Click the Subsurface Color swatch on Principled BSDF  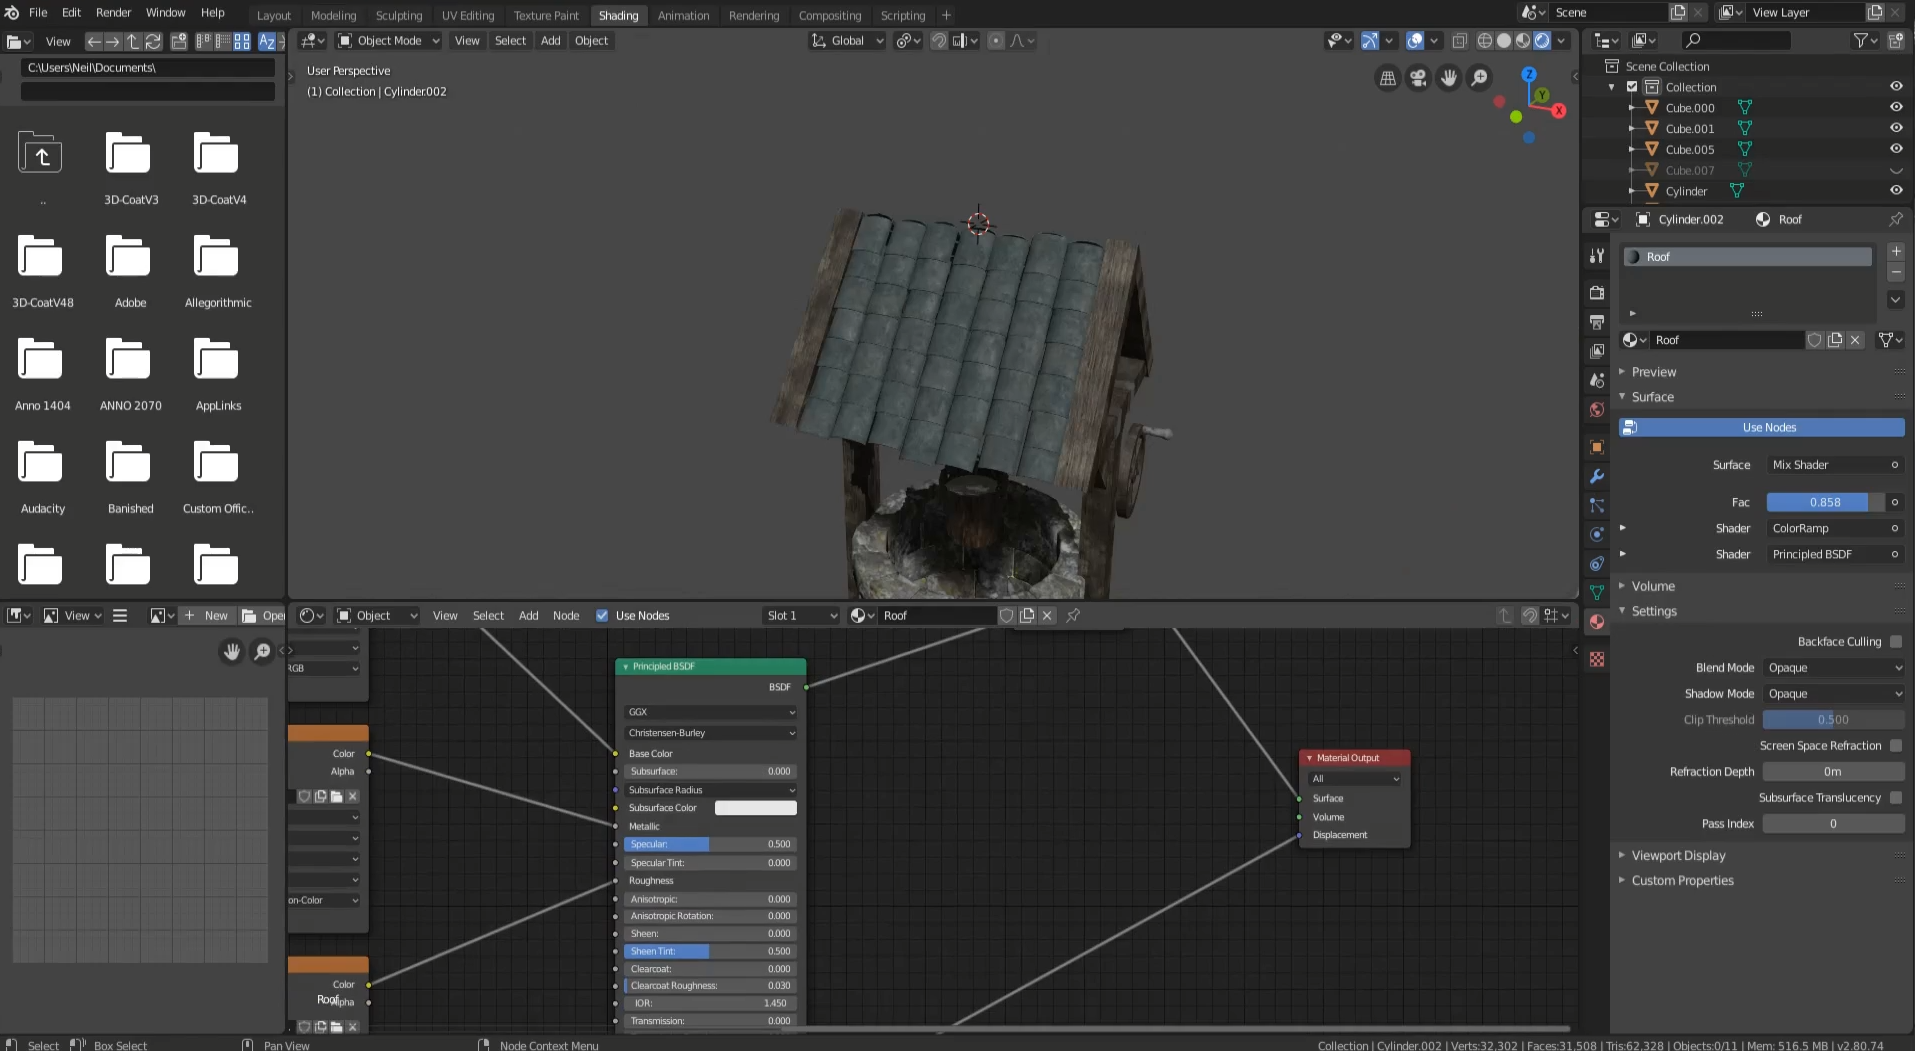[x=756, y=807]
